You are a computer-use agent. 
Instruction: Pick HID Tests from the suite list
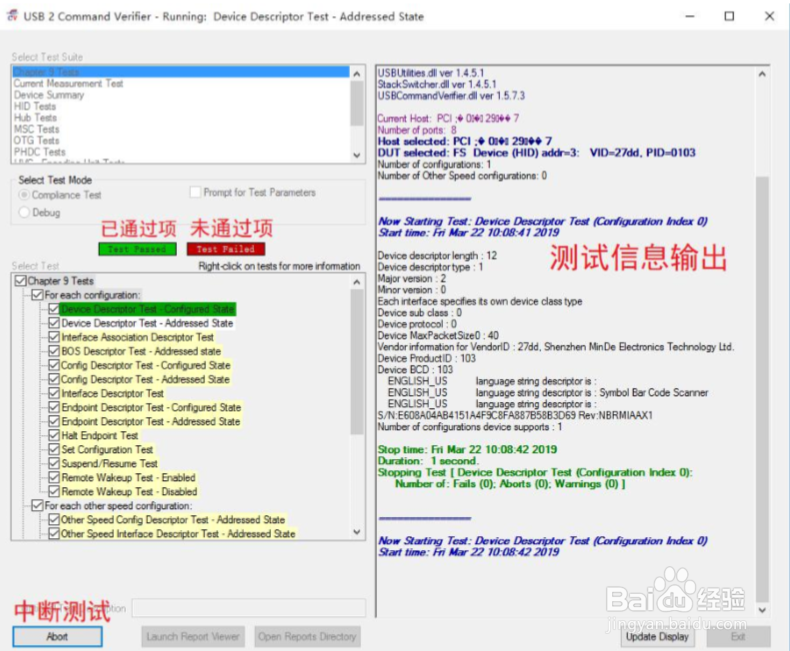pos(35,106)
